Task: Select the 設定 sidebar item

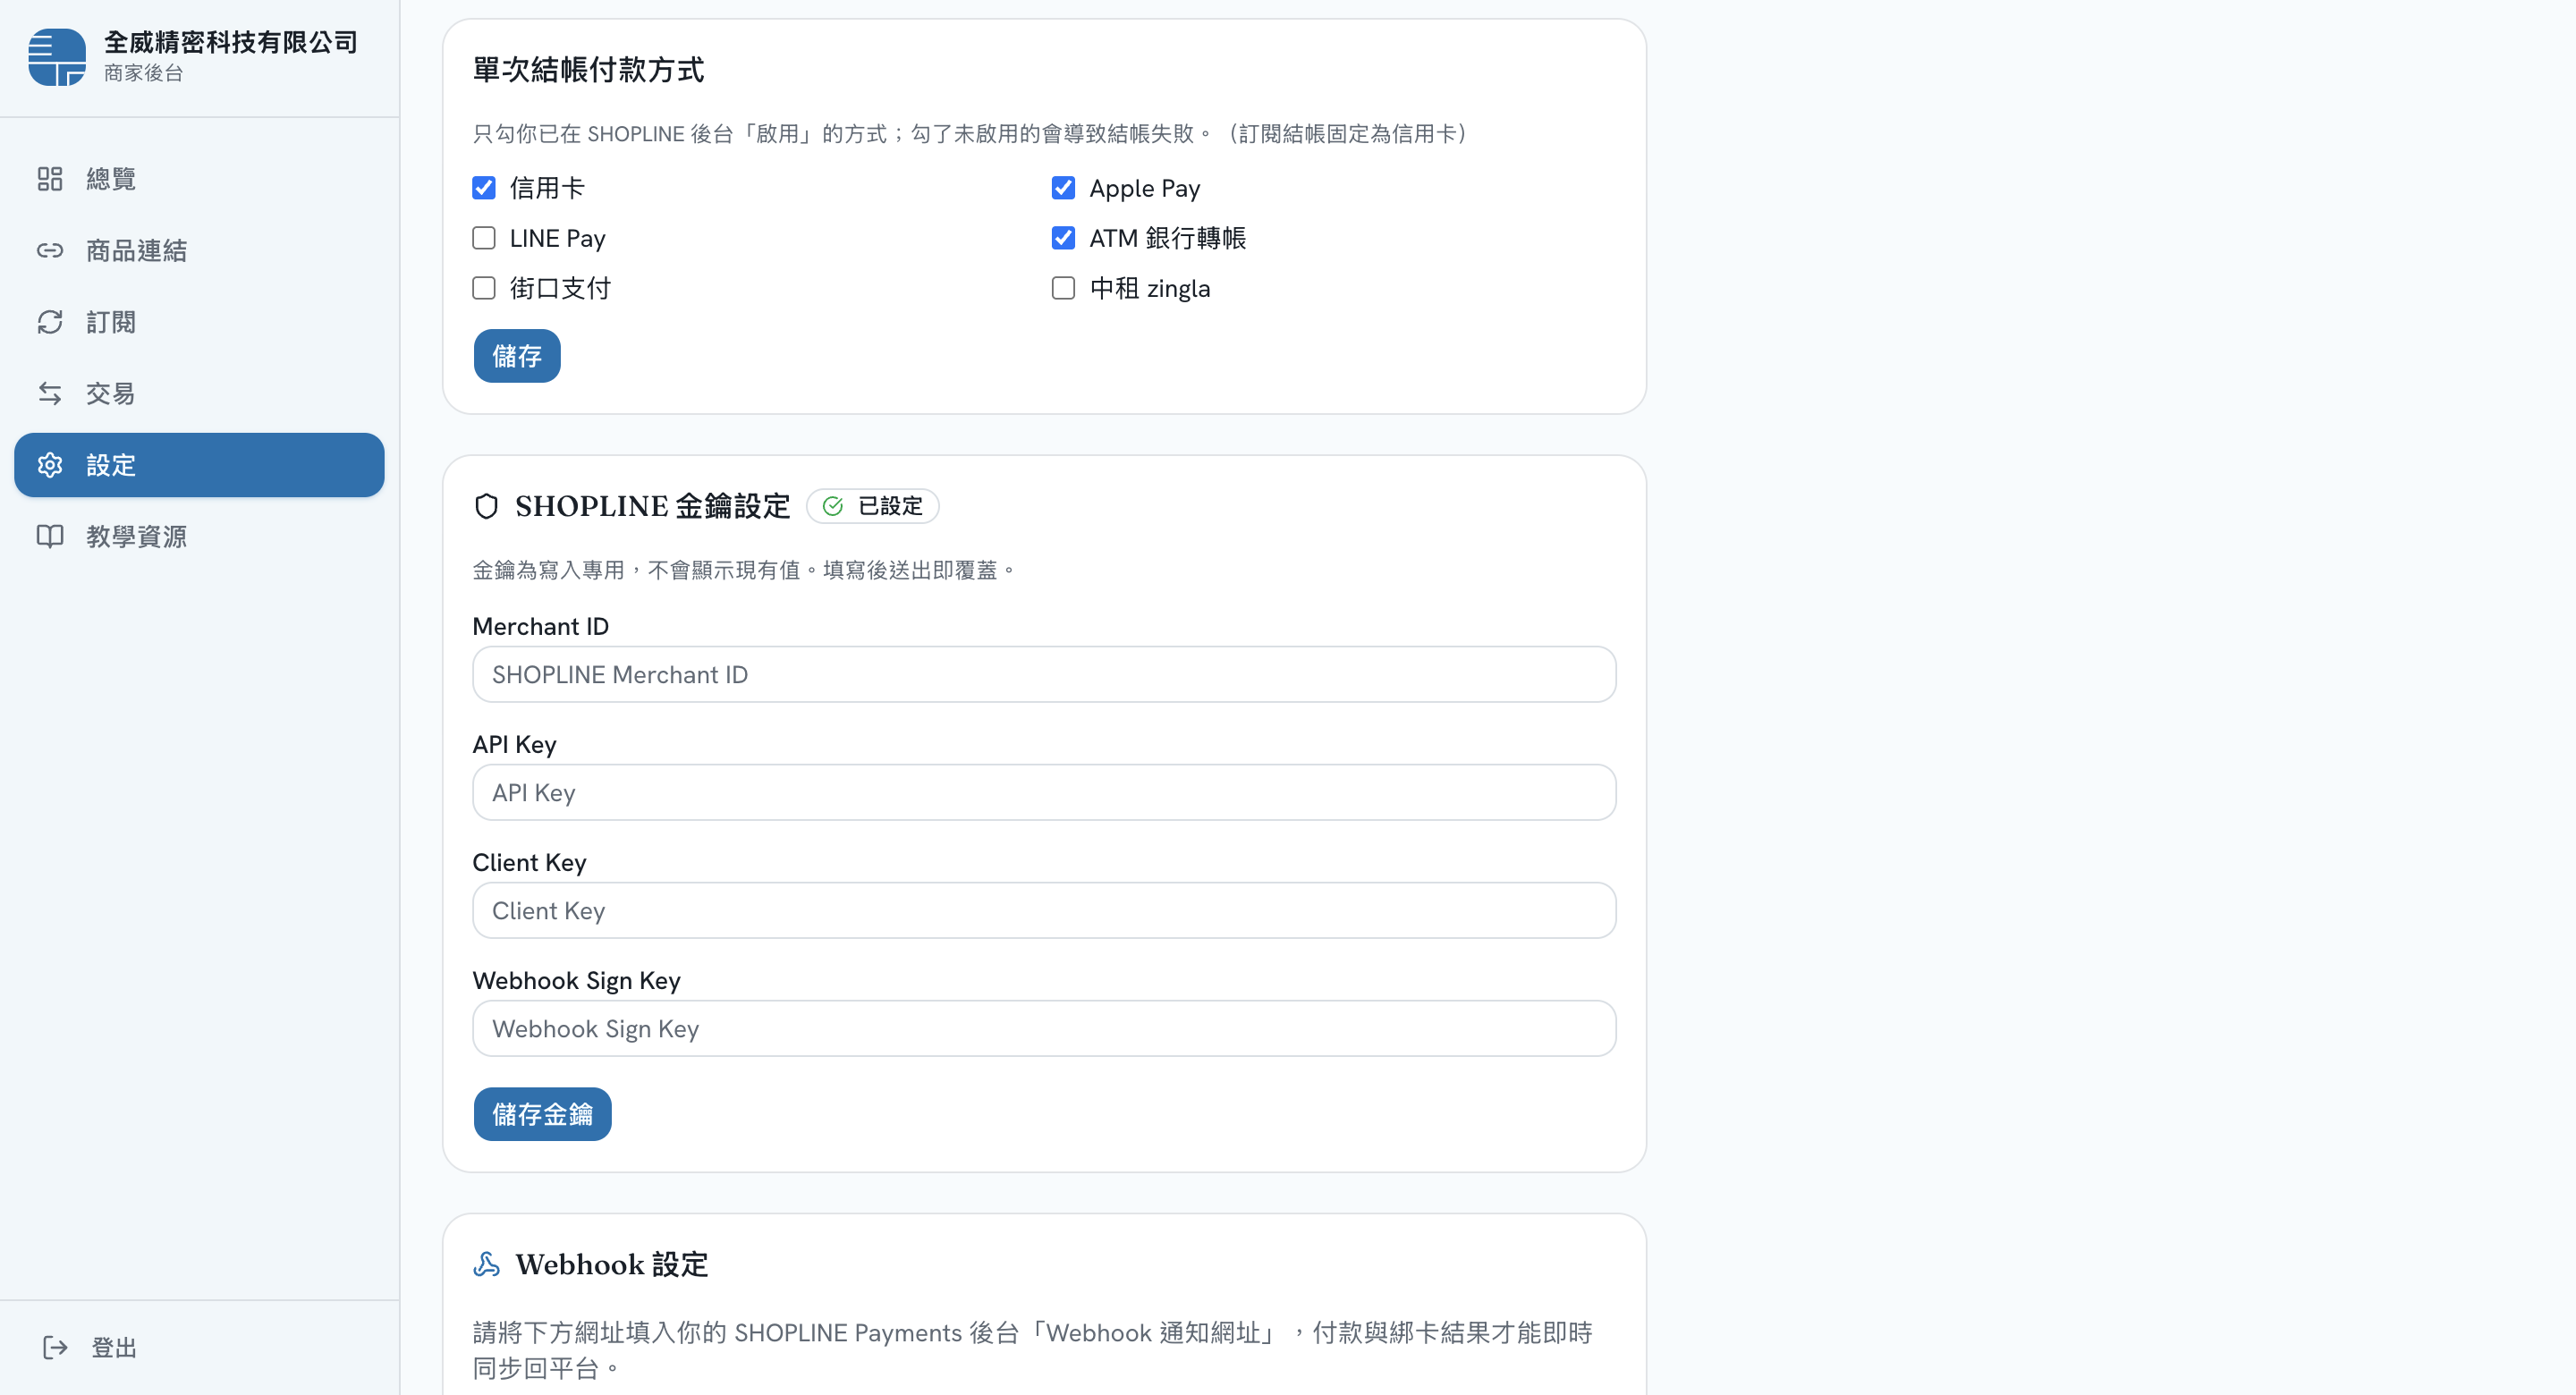Action: click(x=199, y=465)
